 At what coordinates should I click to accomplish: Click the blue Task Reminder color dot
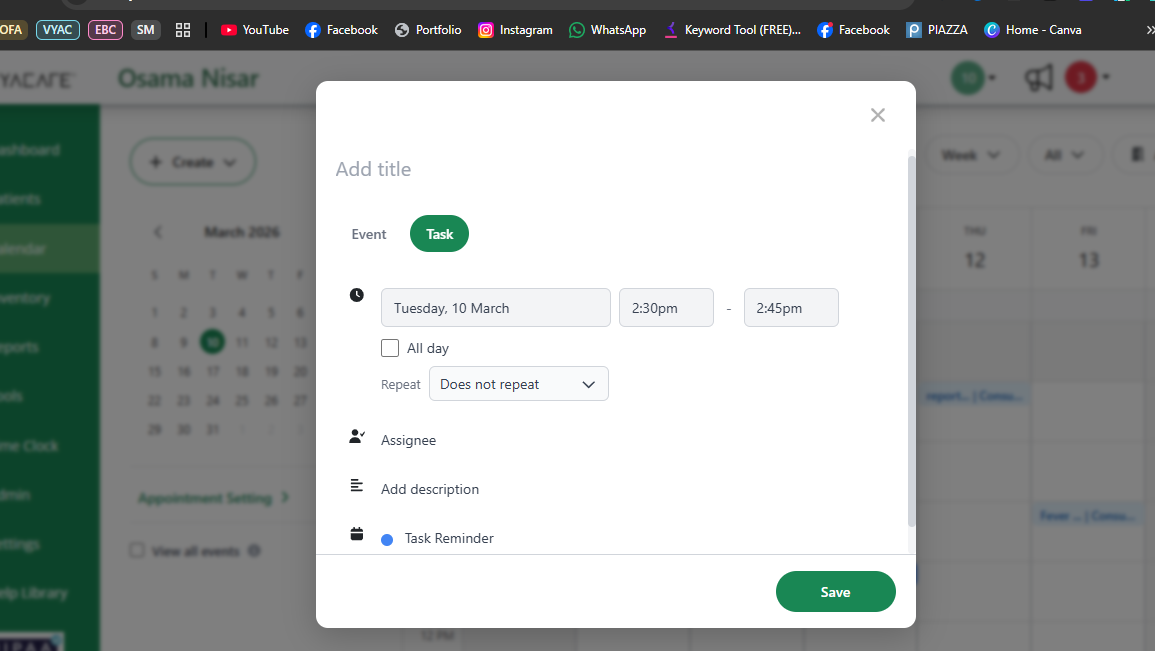(387, 540)
